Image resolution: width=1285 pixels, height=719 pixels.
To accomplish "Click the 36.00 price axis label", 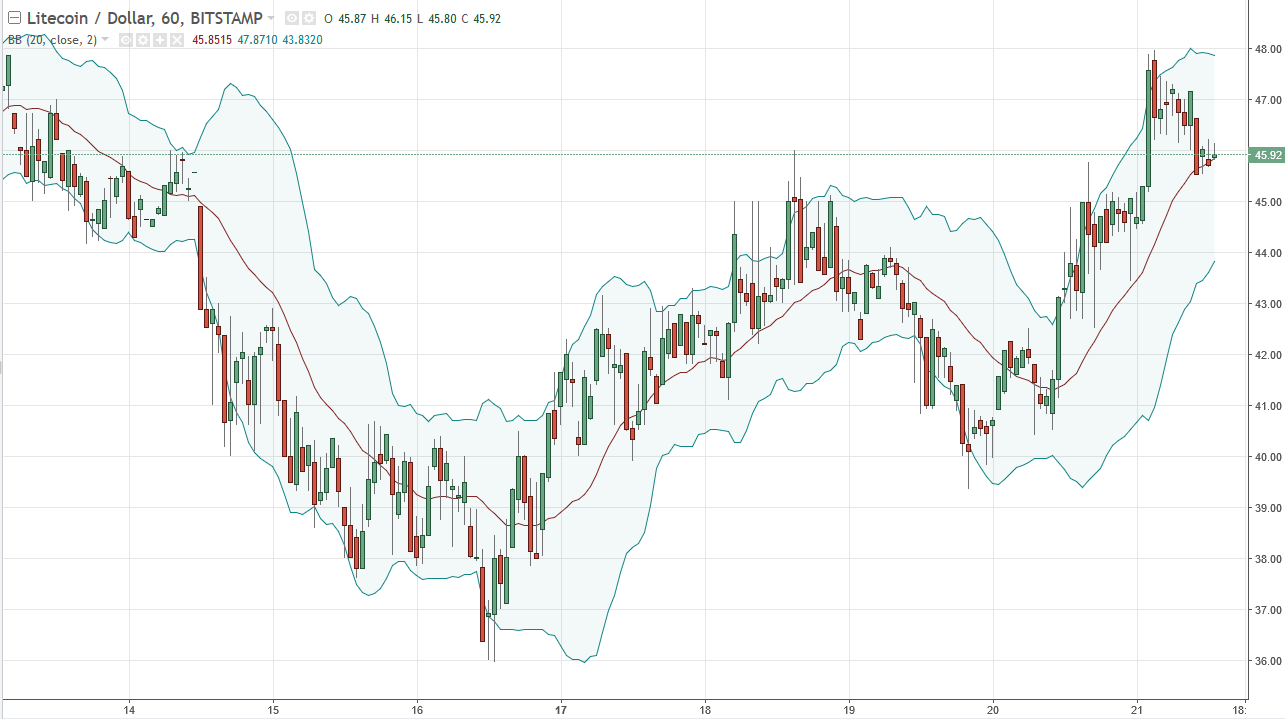I will click(1267, 661).
